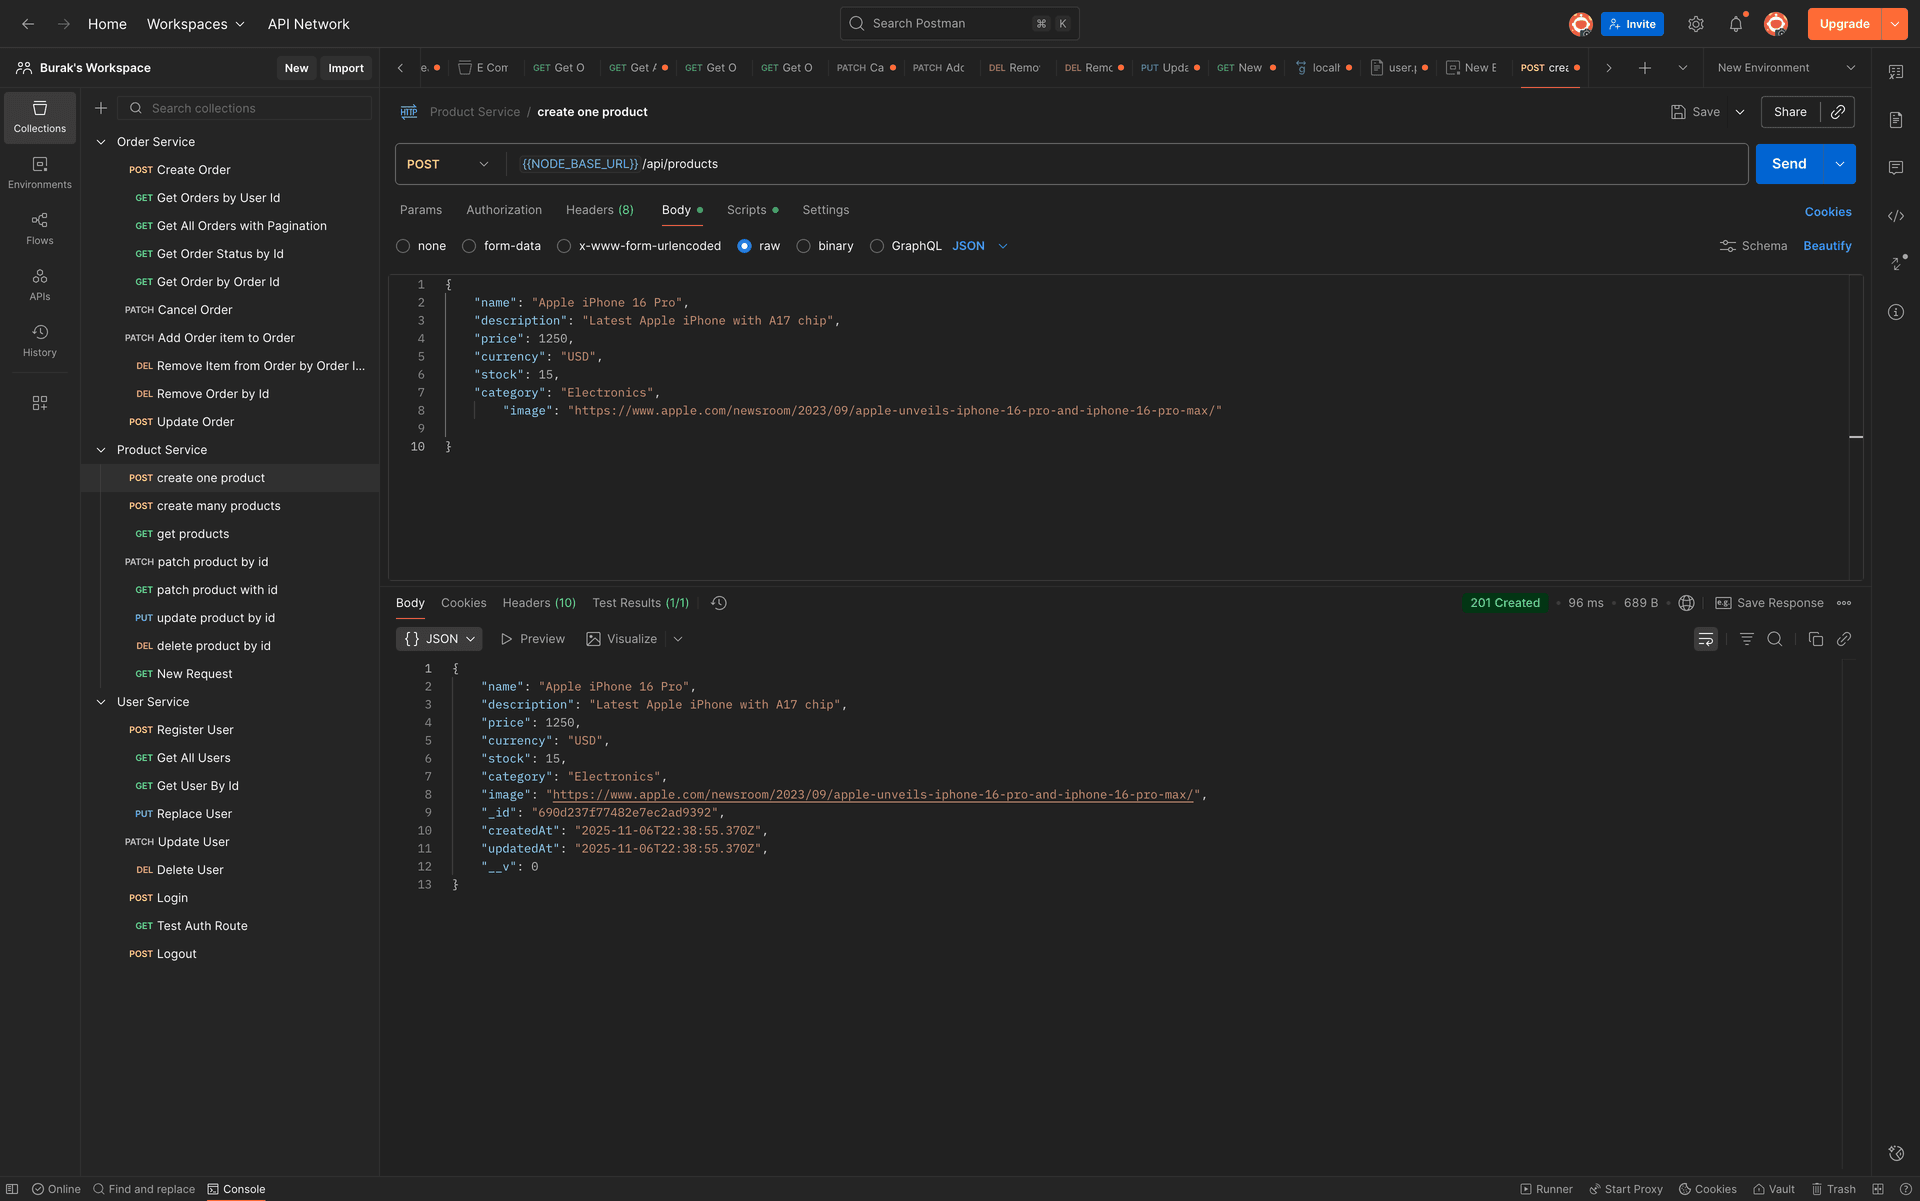Open the New Environment selector
The image size is (1920, 1201).
pos(1784,67)
